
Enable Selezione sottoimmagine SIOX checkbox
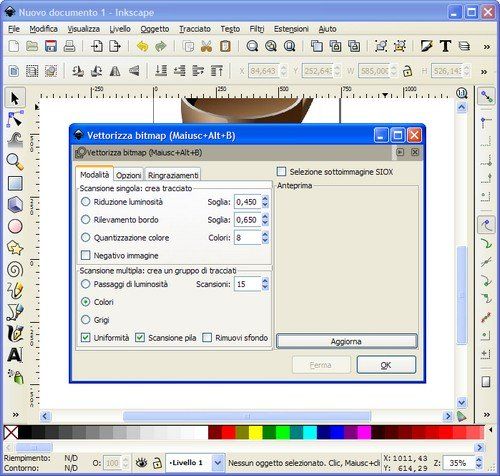tap(281, 172)
